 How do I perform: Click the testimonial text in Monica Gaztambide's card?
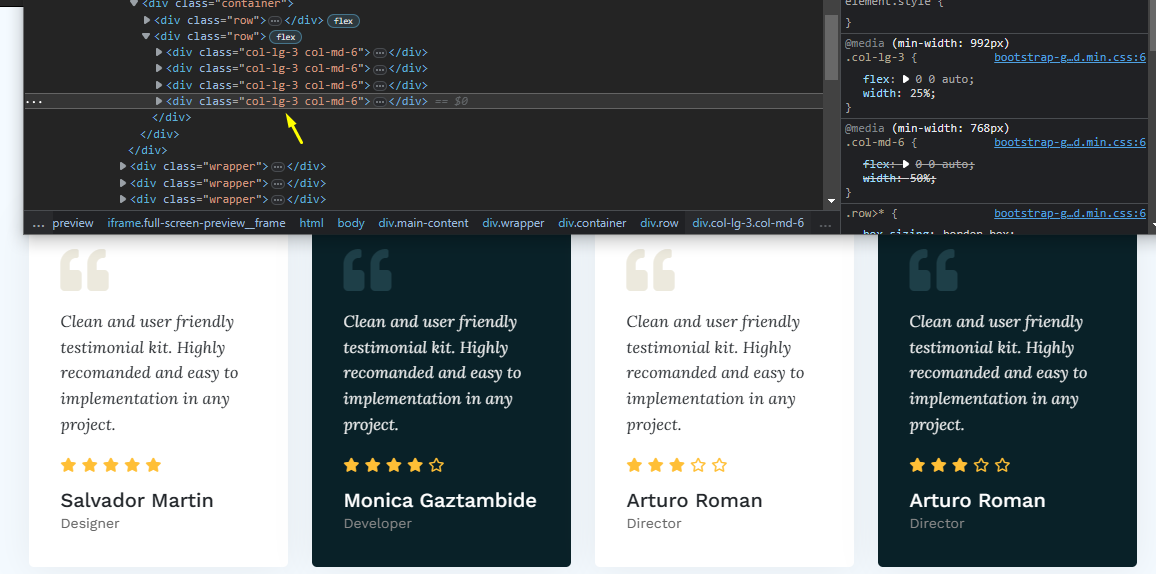pyautogui.click(x=433, y=373)
